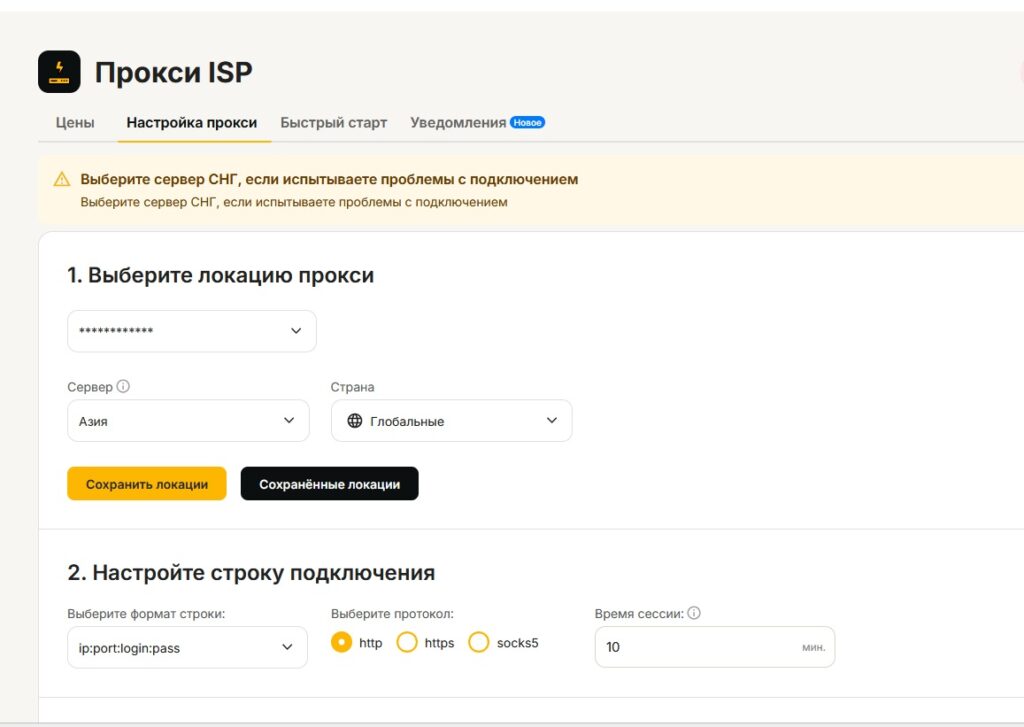Screen dimensions: 1024x727
Task: Click the Новое badge beside Уведомления
Action: point(528,122)
